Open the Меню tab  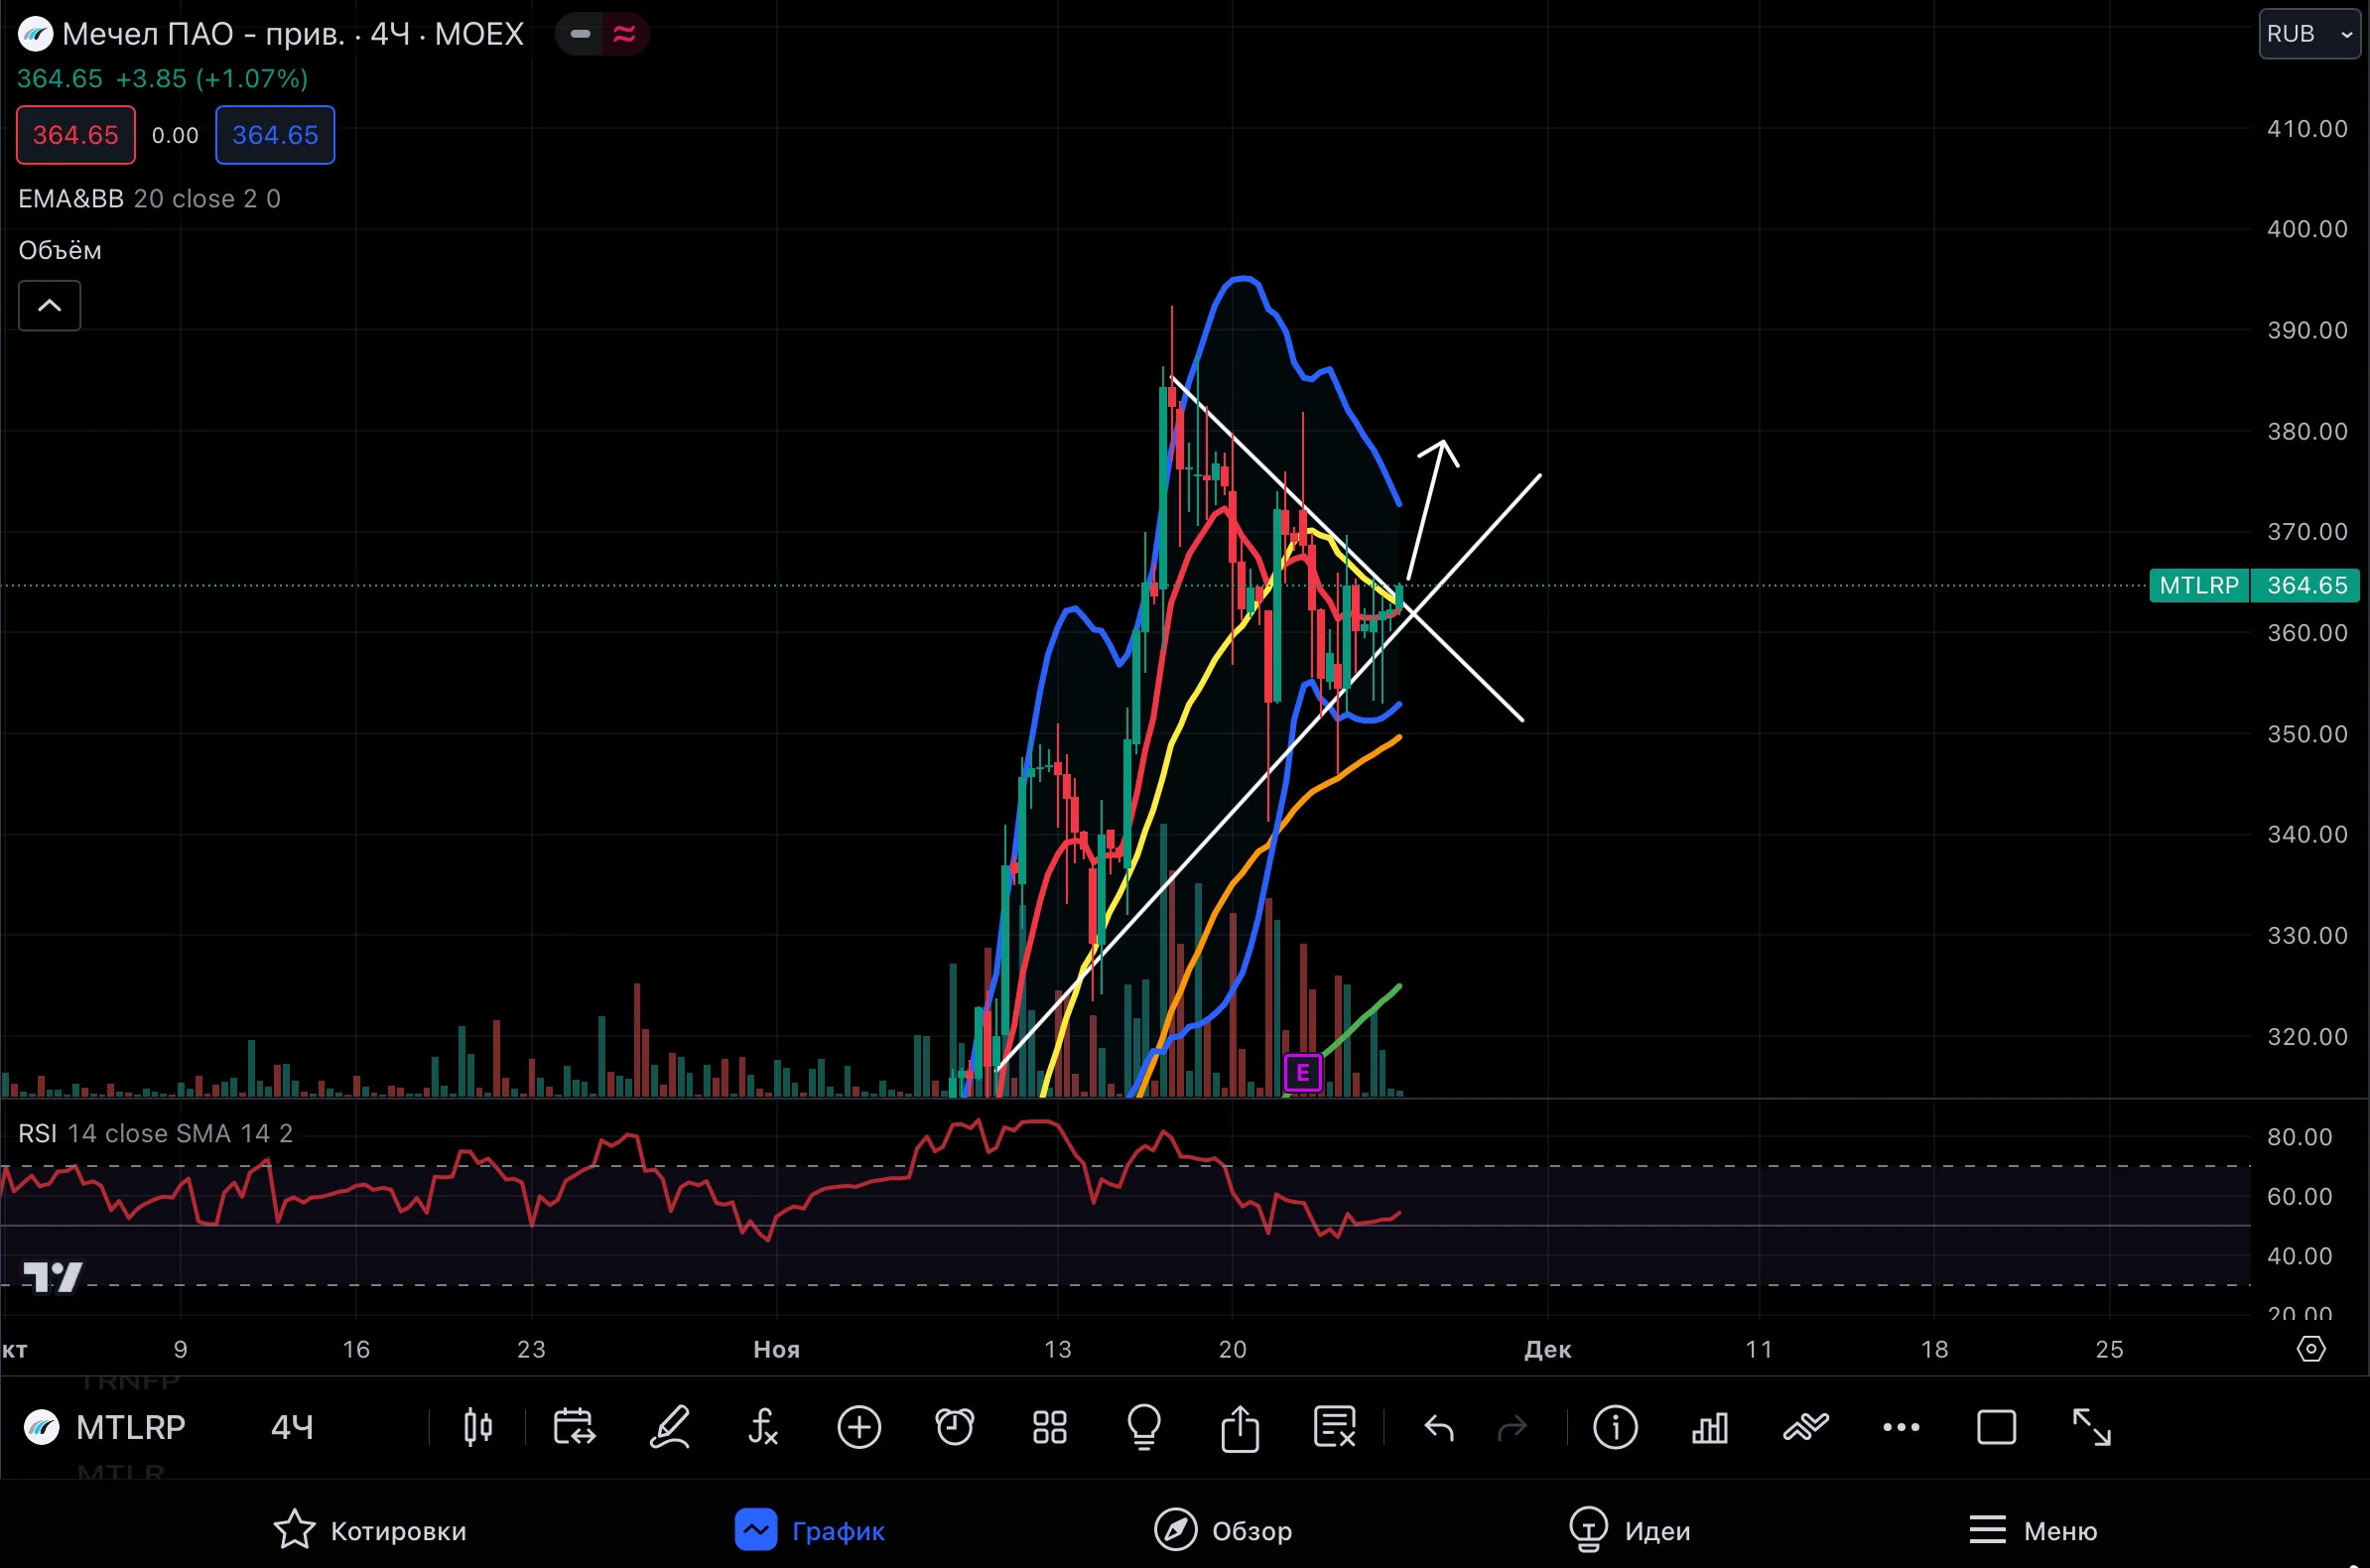[x=2033, y=1530]
